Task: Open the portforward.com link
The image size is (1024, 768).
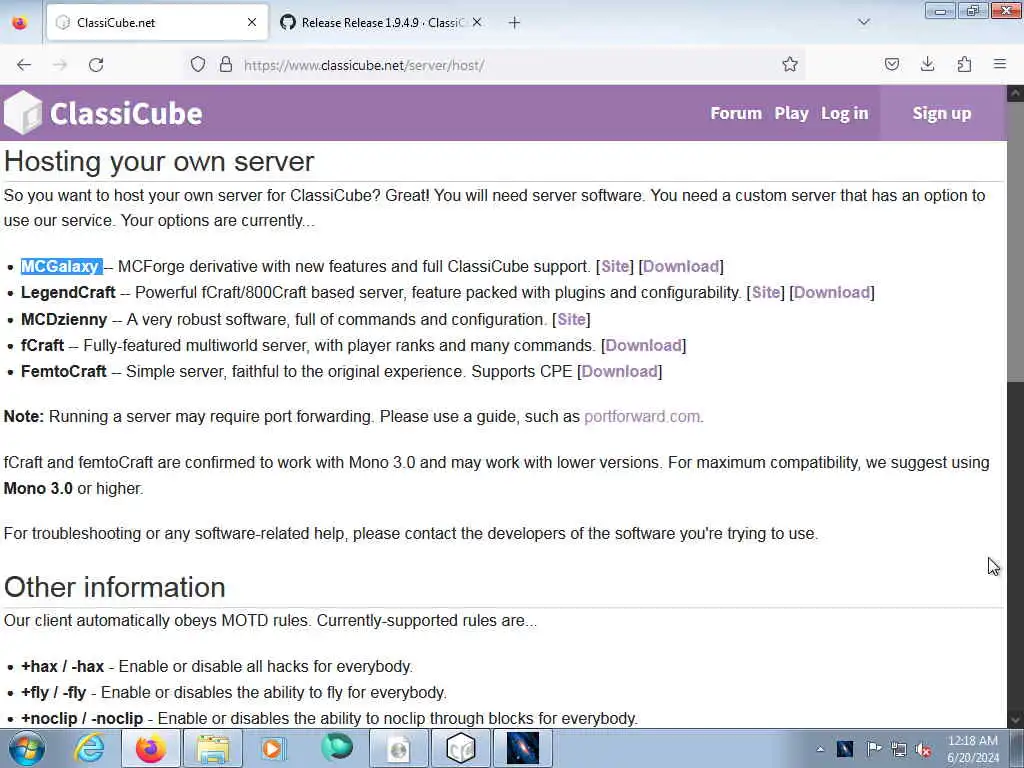Action: (642, 417)
